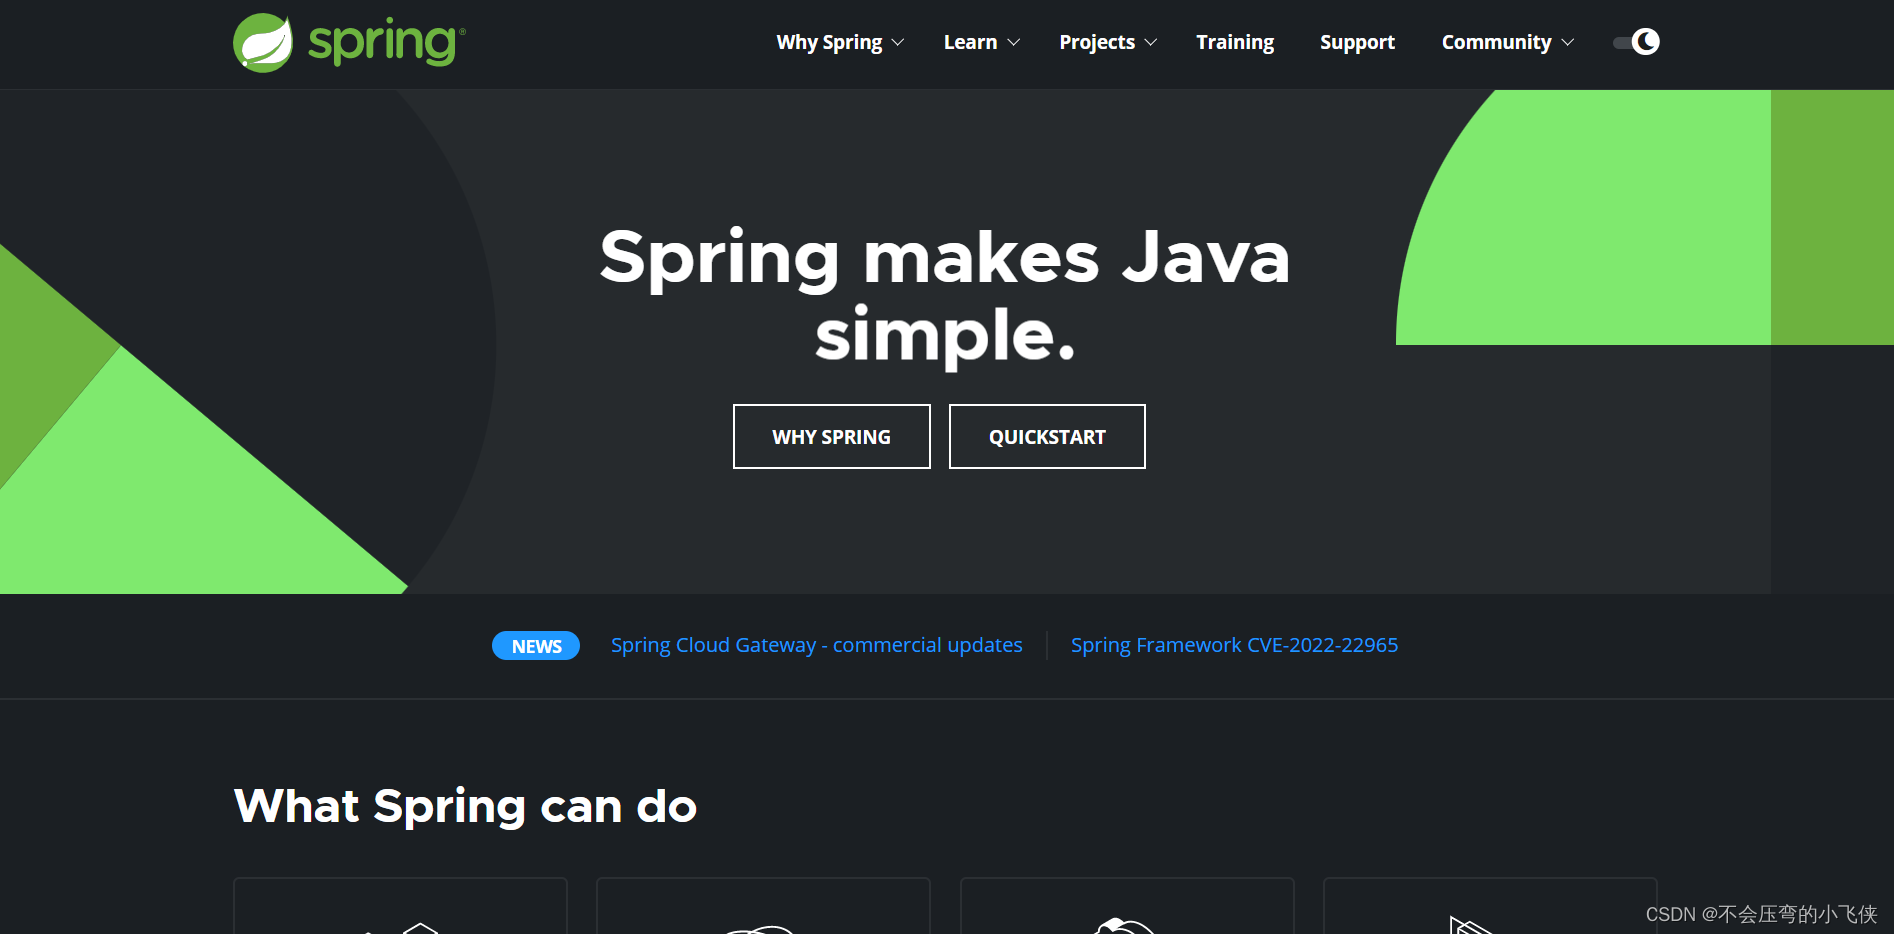Open the Why Spring menu
Screen dimensions: 1894x934
click(x=829, y=42)
